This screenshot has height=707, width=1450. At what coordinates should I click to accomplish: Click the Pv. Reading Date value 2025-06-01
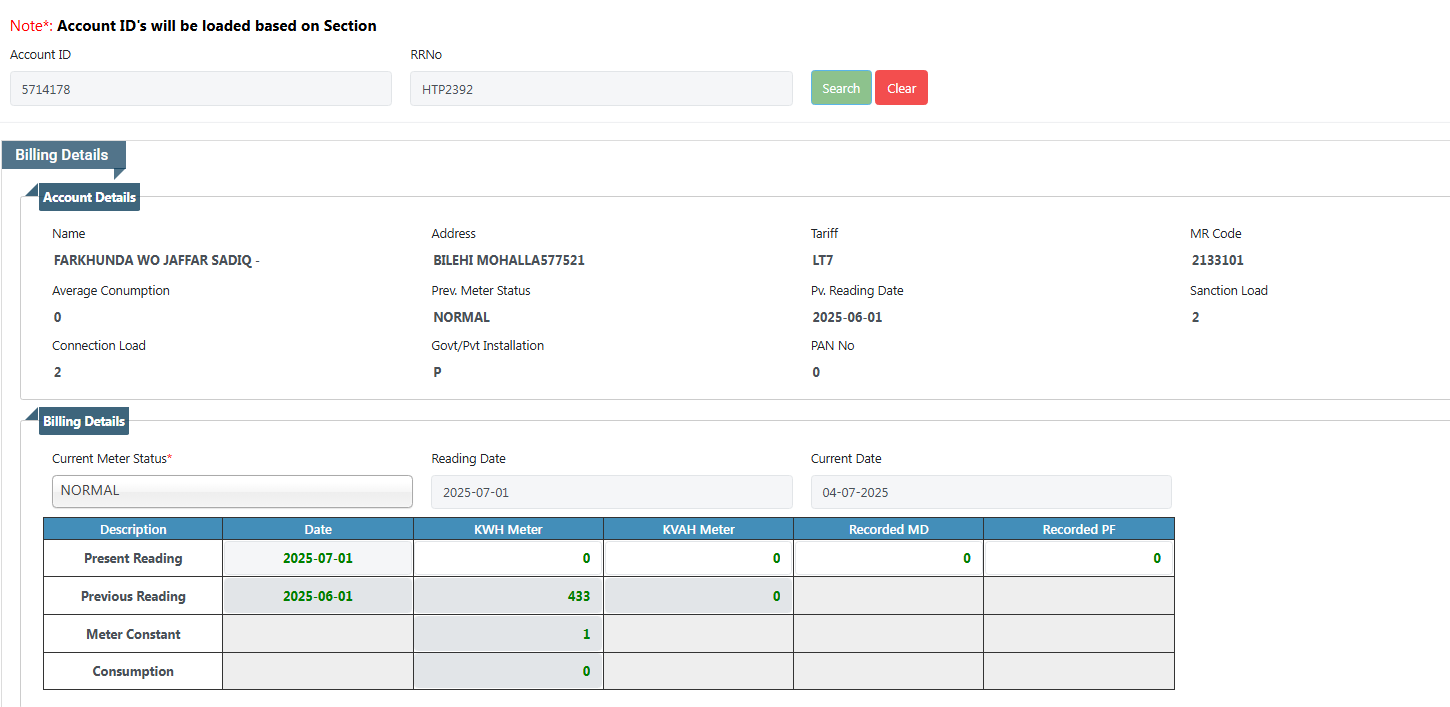(848, 317)
